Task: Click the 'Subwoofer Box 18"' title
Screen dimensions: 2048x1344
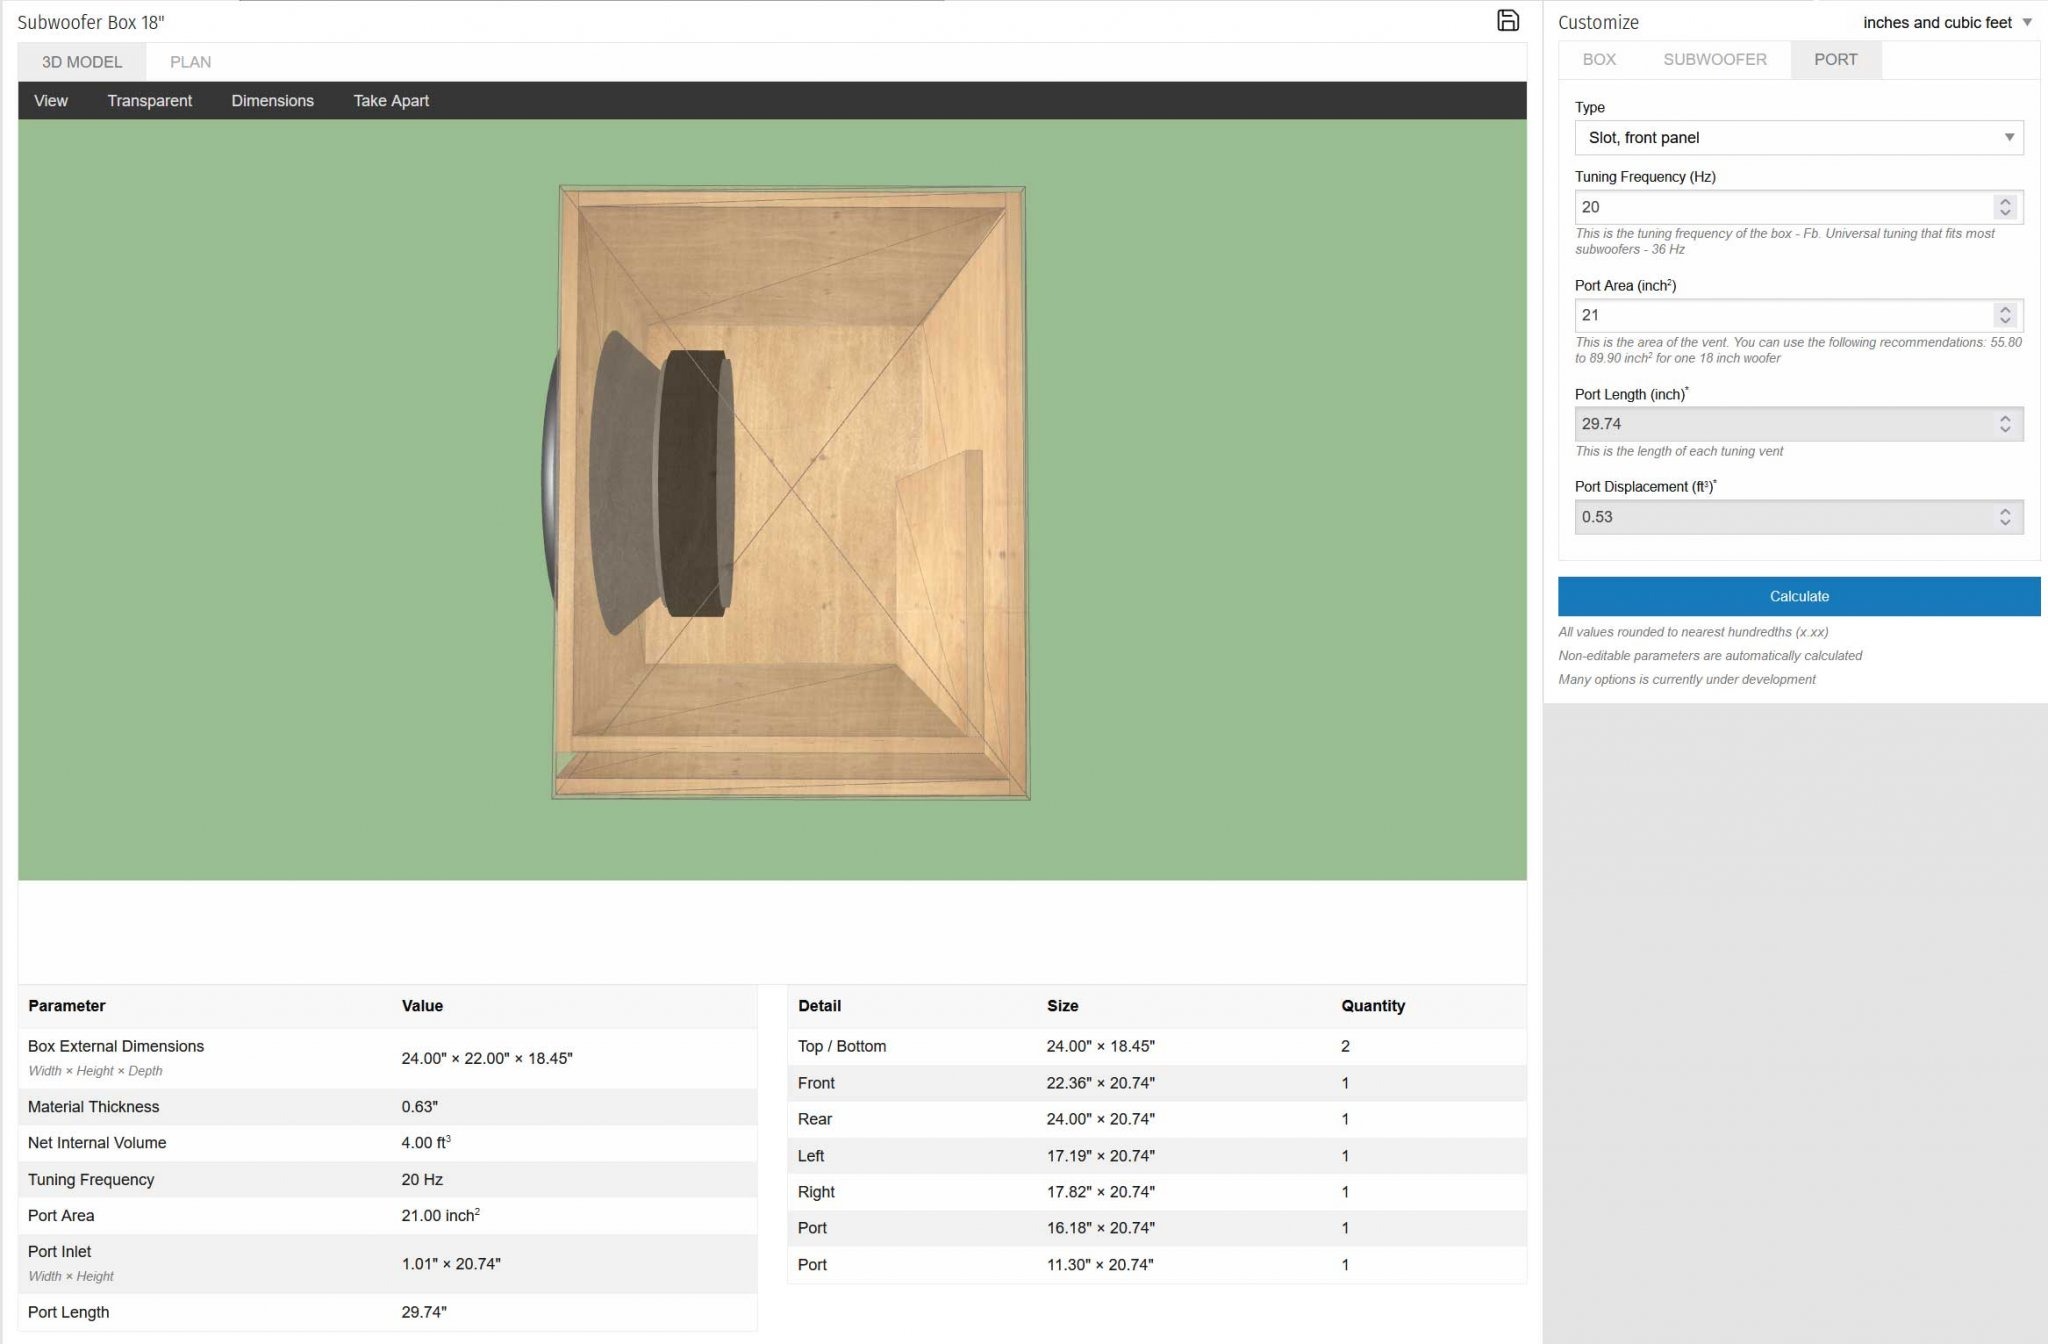Action: point(91,22)
